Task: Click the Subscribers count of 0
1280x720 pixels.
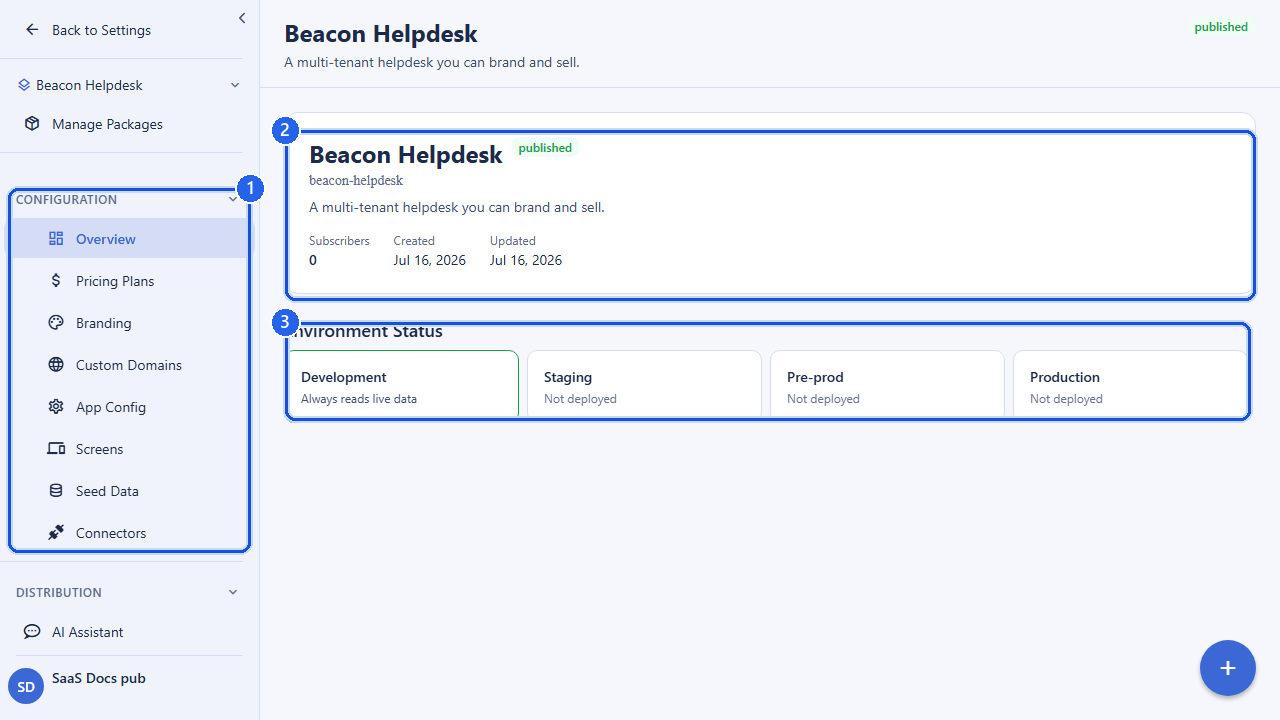Action: (313, 260)
